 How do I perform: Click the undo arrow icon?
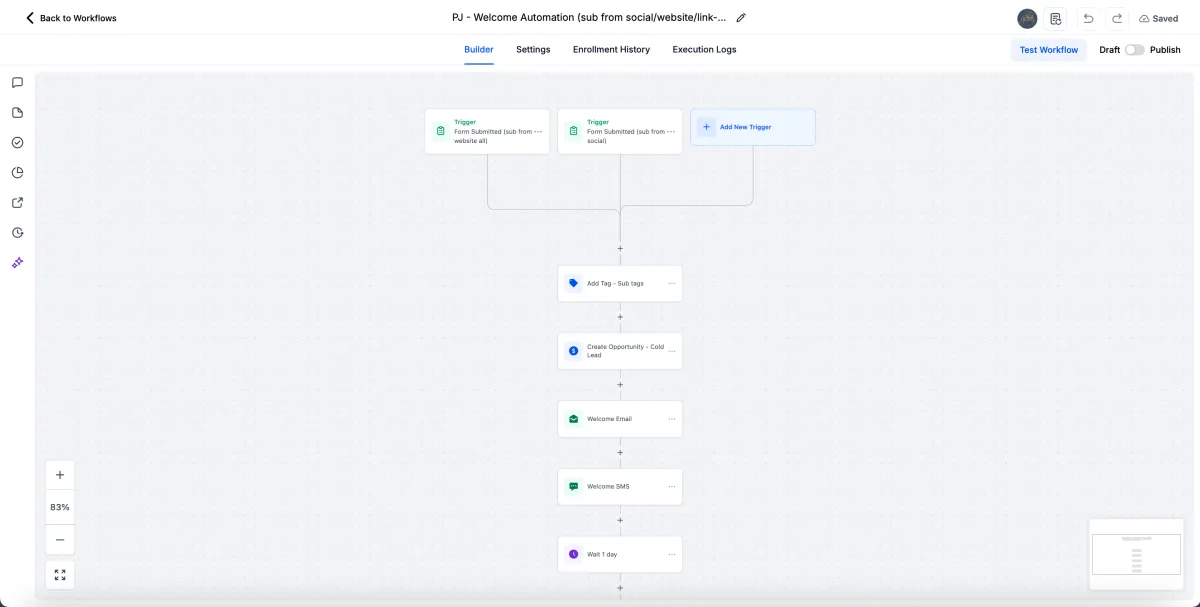coord(1088,18)
